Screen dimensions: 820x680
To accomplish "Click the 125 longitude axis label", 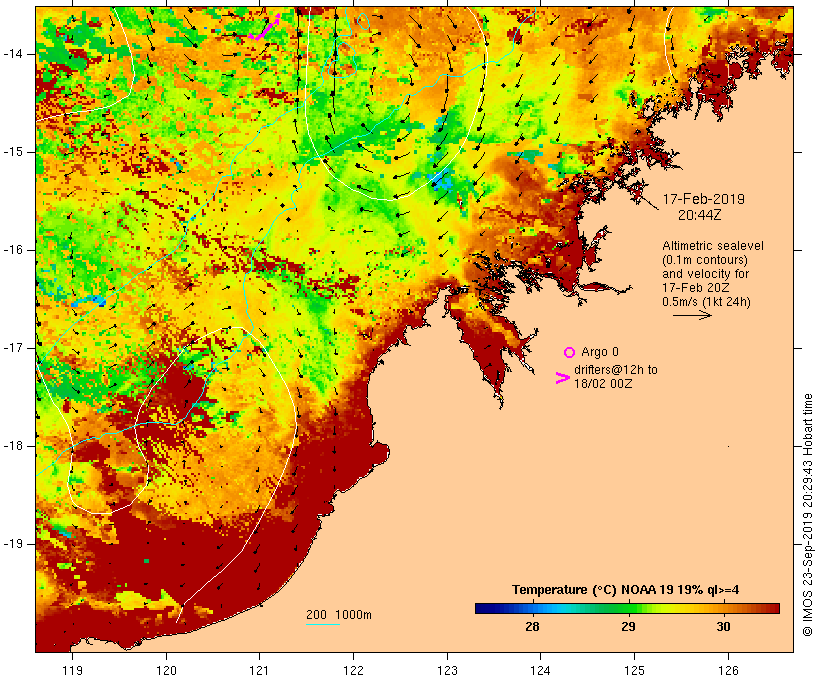I will pos(634,670).
